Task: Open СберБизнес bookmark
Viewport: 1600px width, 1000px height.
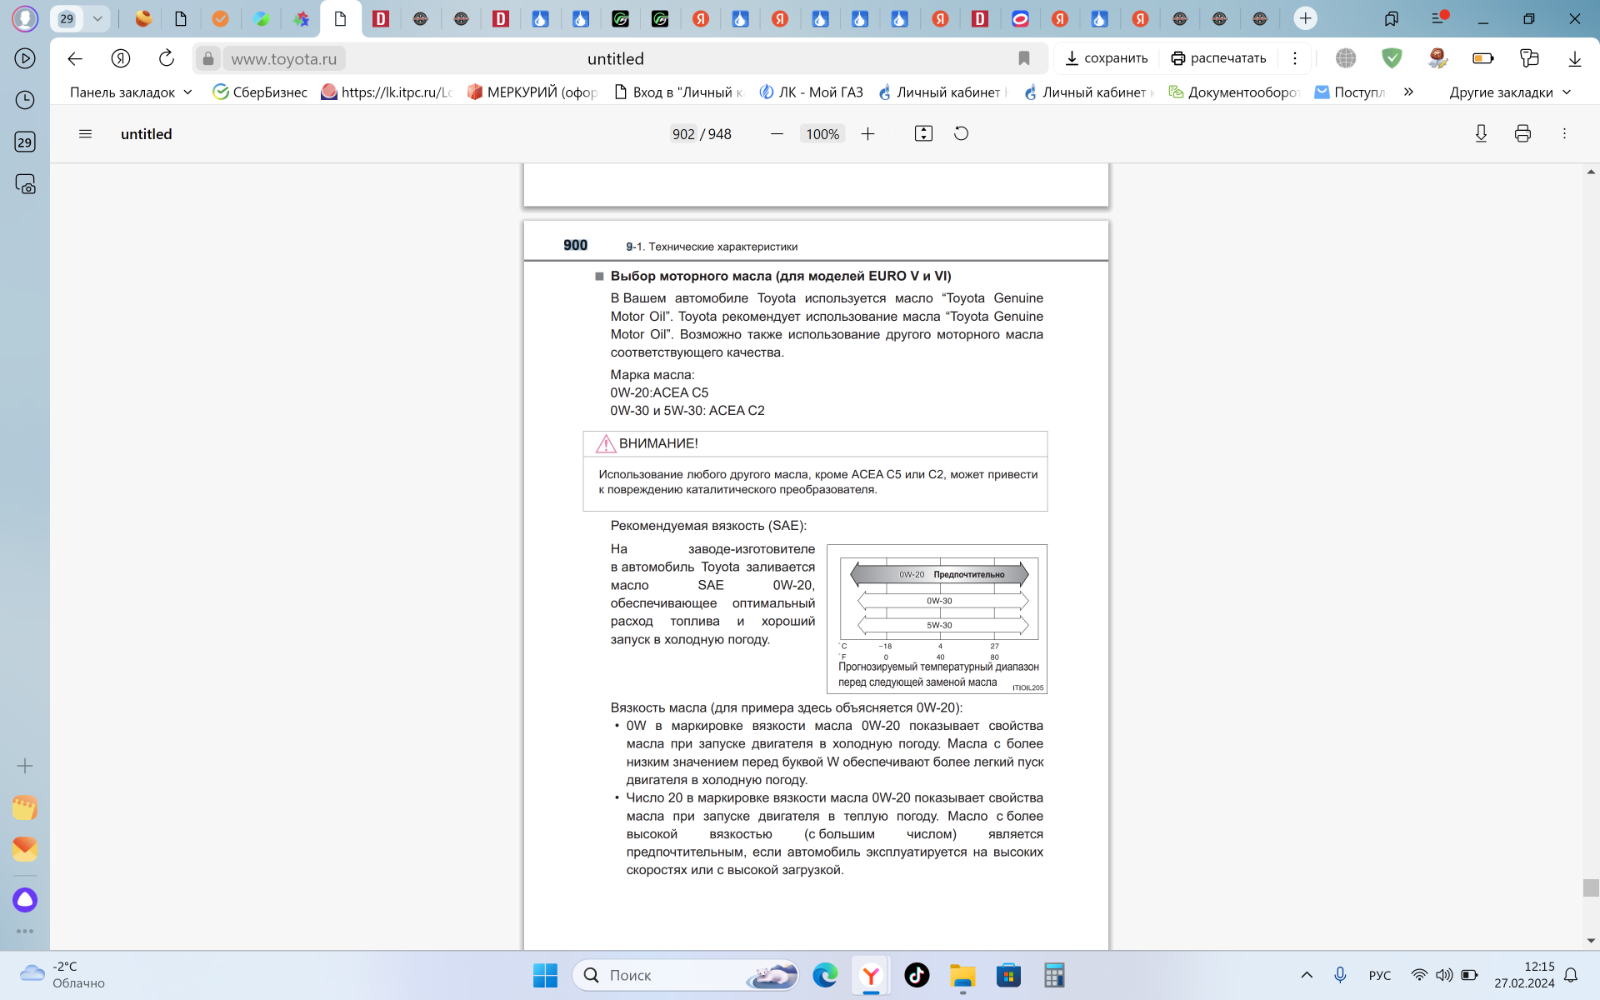Action: pyautogui.click(x=260, y=92)
